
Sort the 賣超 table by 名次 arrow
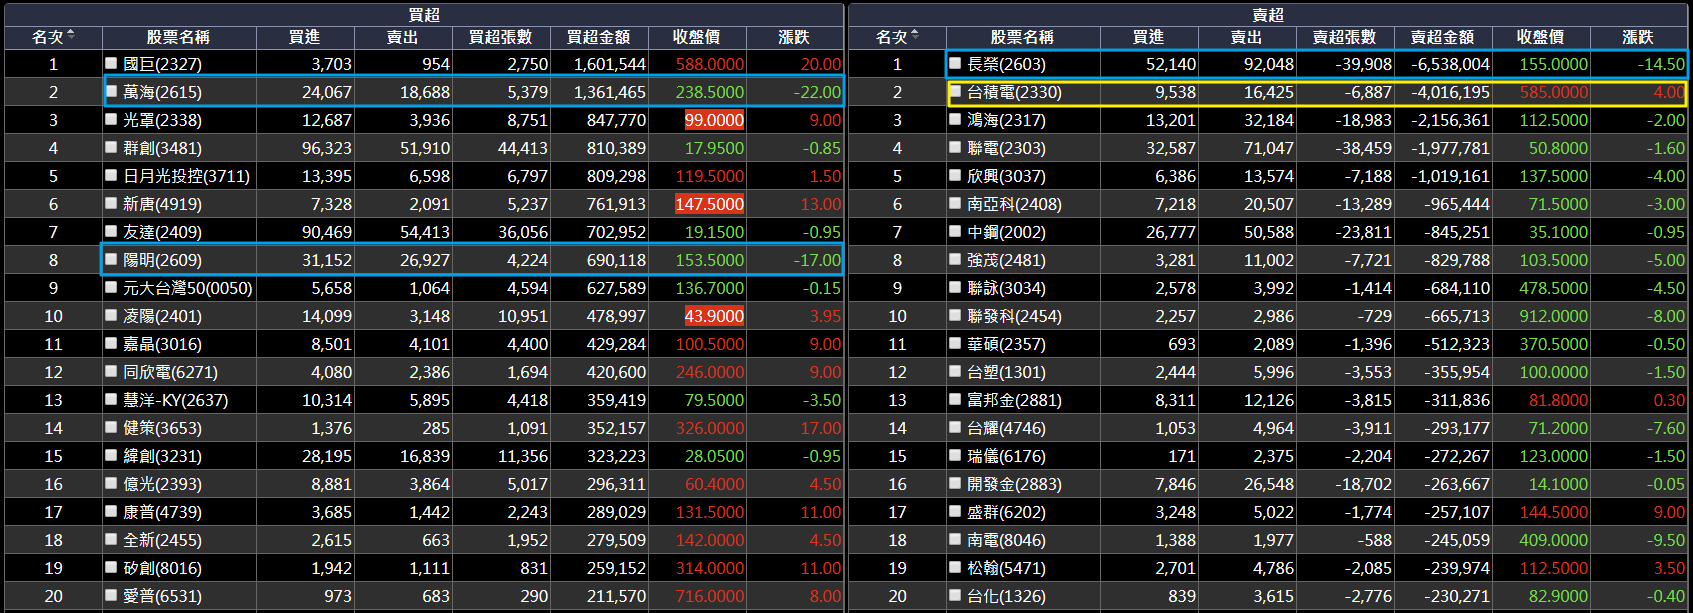(x=915, y=36)
